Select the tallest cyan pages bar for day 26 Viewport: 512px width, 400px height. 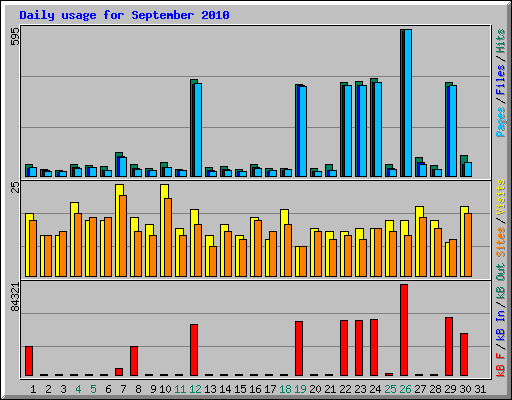[x=408, y=103]
